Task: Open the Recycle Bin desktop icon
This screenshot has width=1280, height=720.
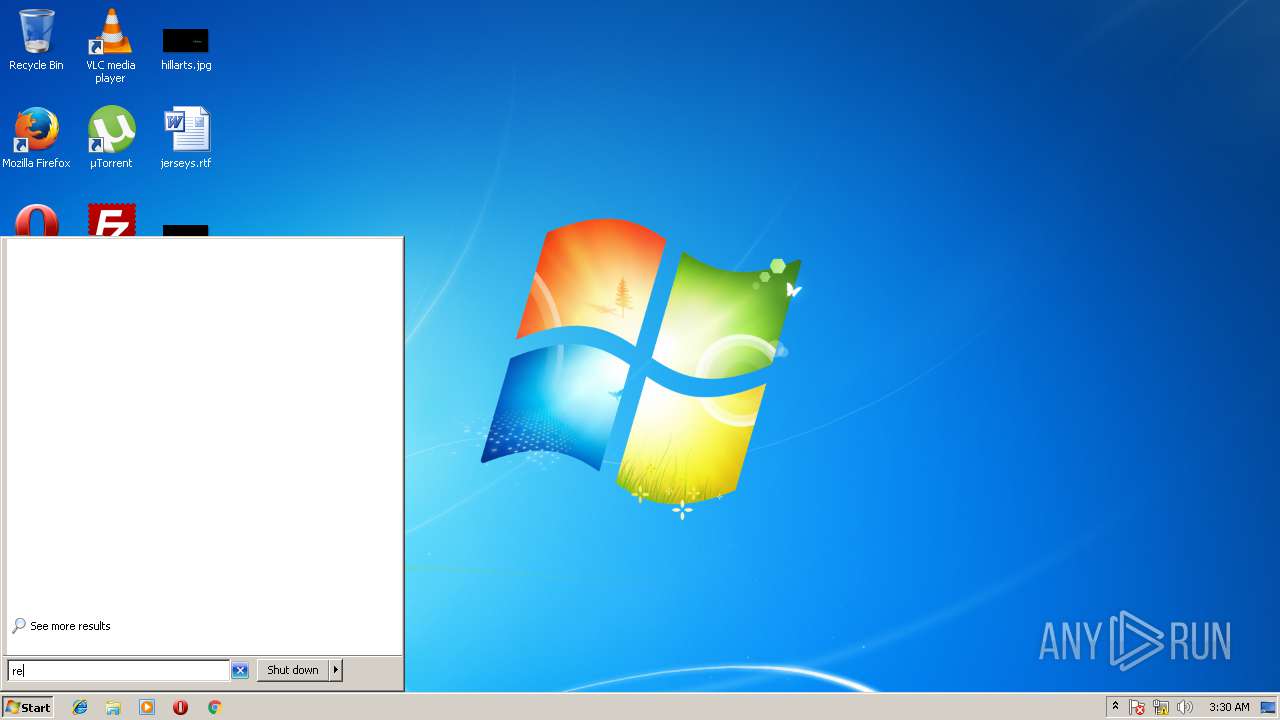Action: coord(36,40)
